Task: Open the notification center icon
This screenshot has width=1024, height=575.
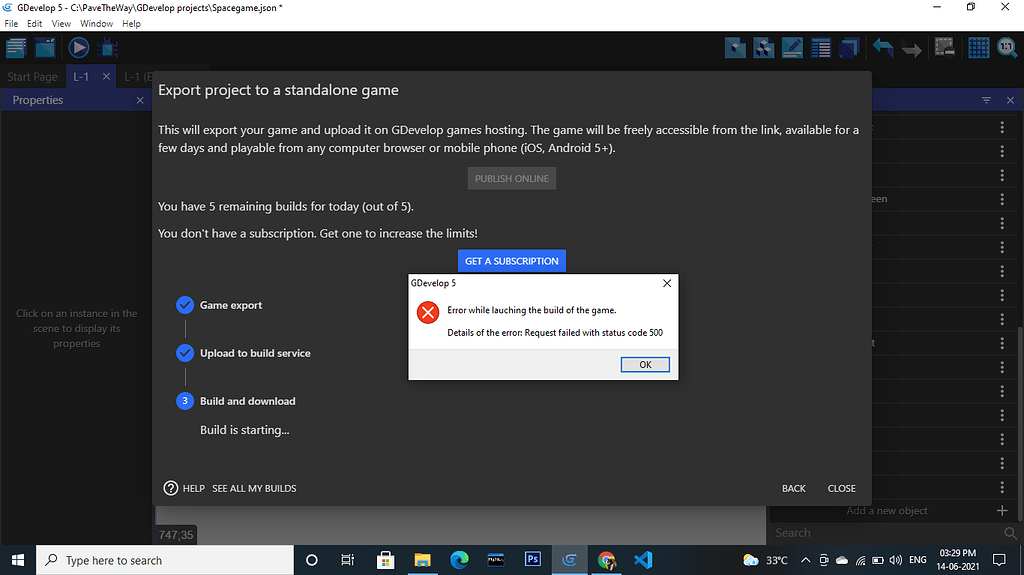Action: coord(999,560)
